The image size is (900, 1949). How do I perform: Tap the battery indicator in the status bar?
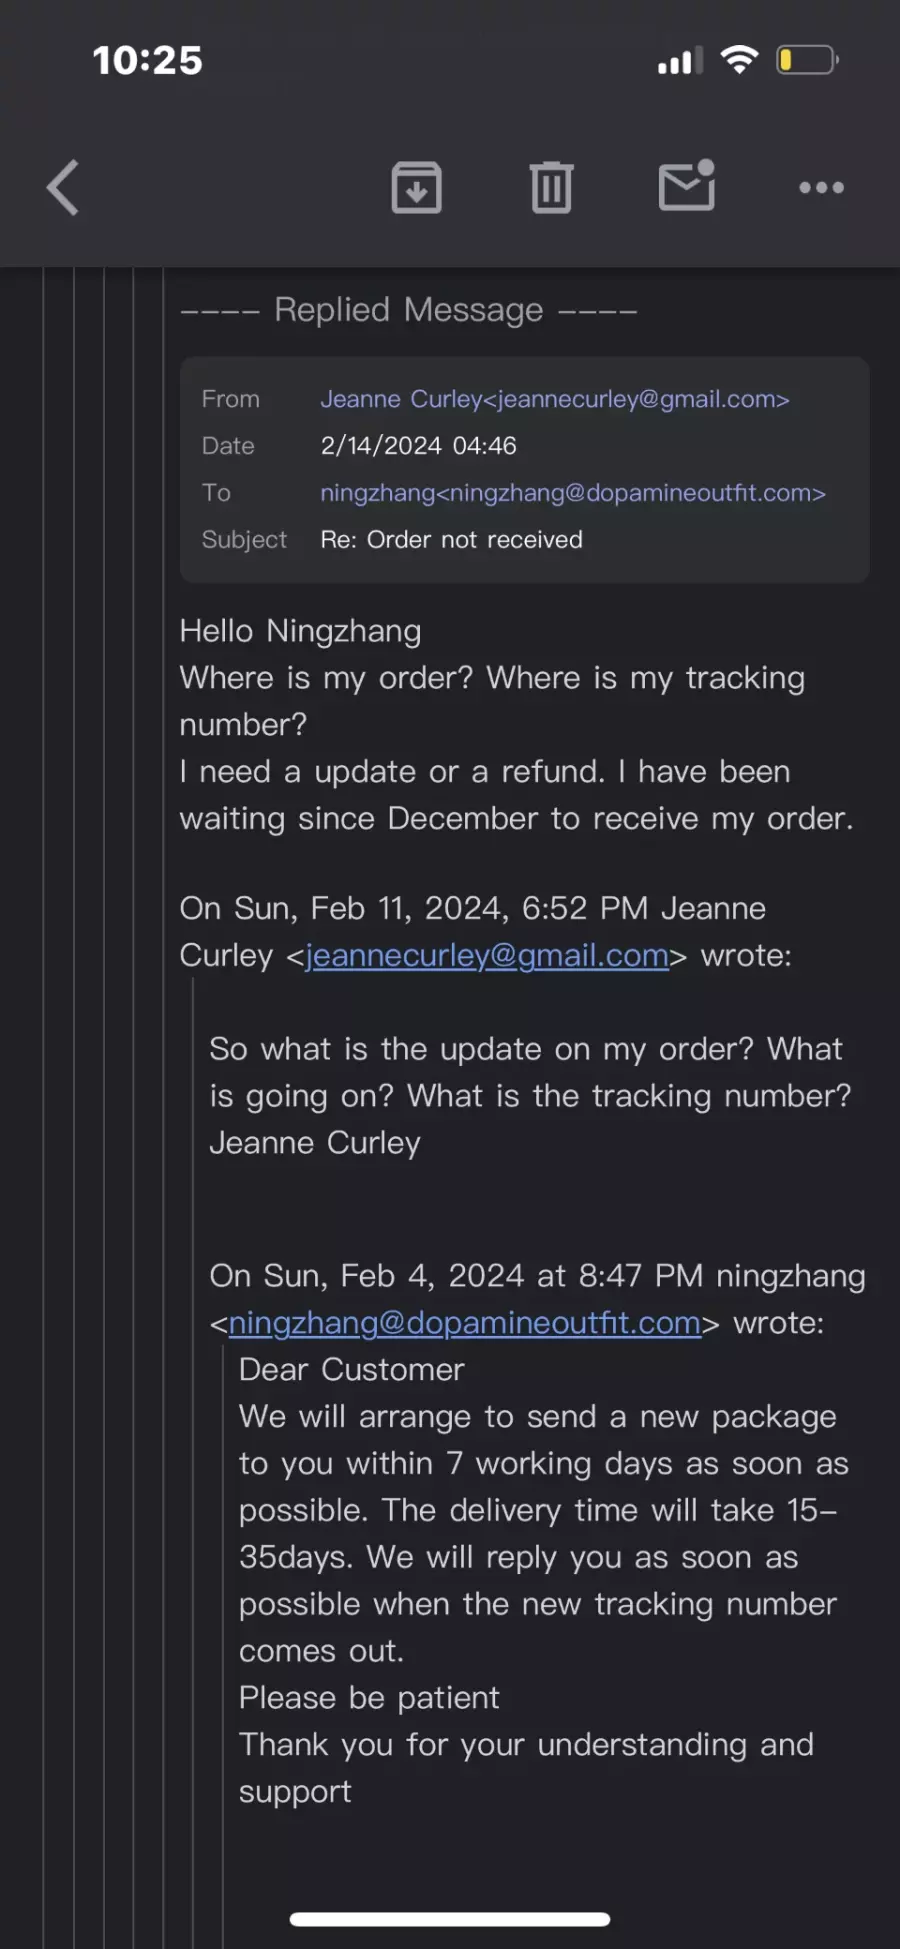tap(808, 60)
